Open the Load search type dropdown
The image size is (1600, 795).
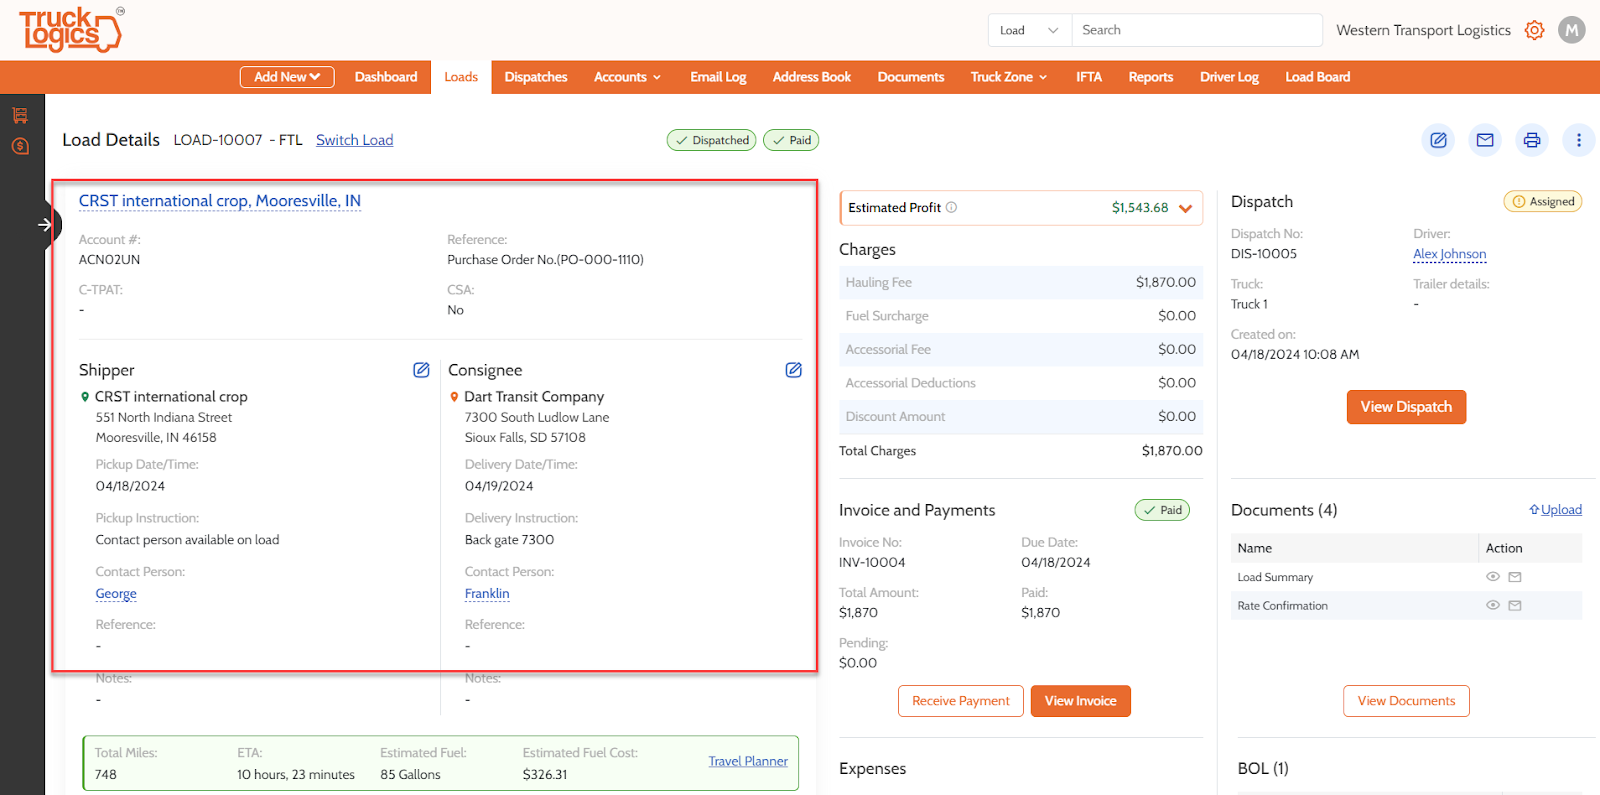(1030, 30)
